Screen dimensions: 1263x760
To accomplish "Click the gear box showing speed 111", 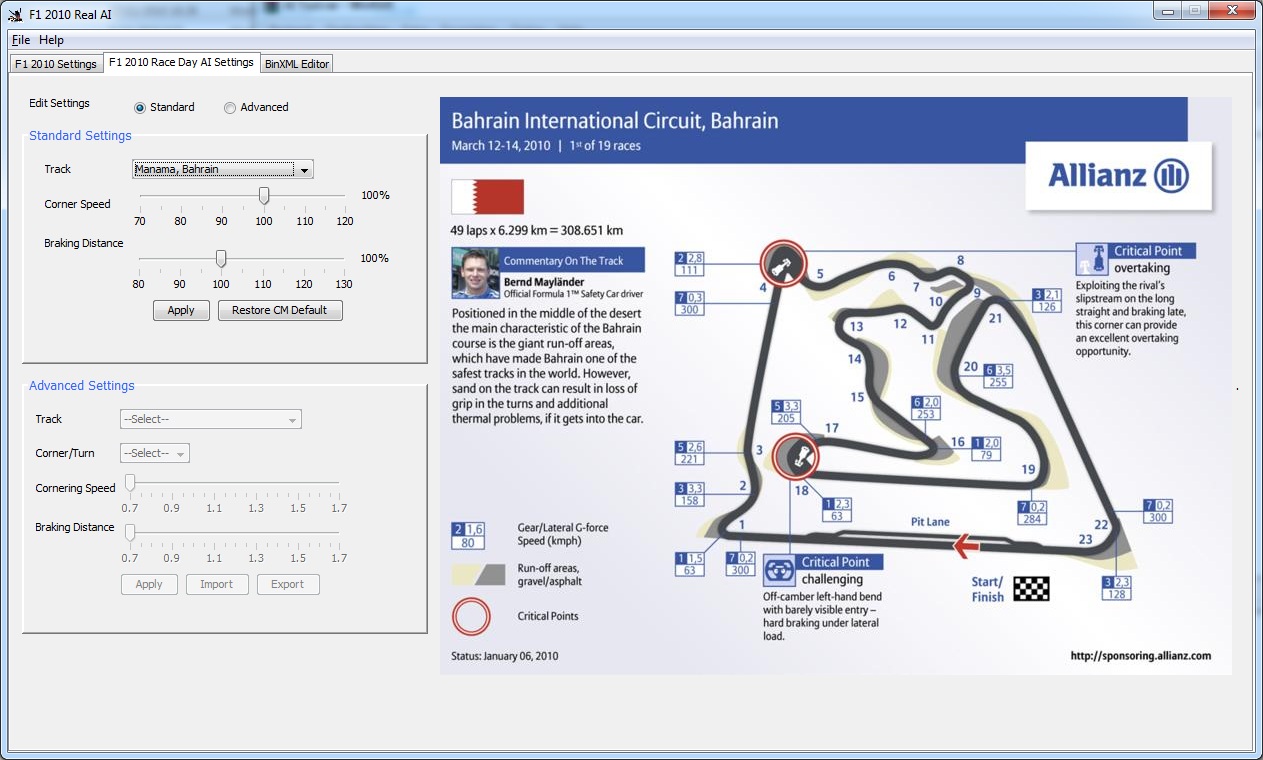I will click(690, 264).
